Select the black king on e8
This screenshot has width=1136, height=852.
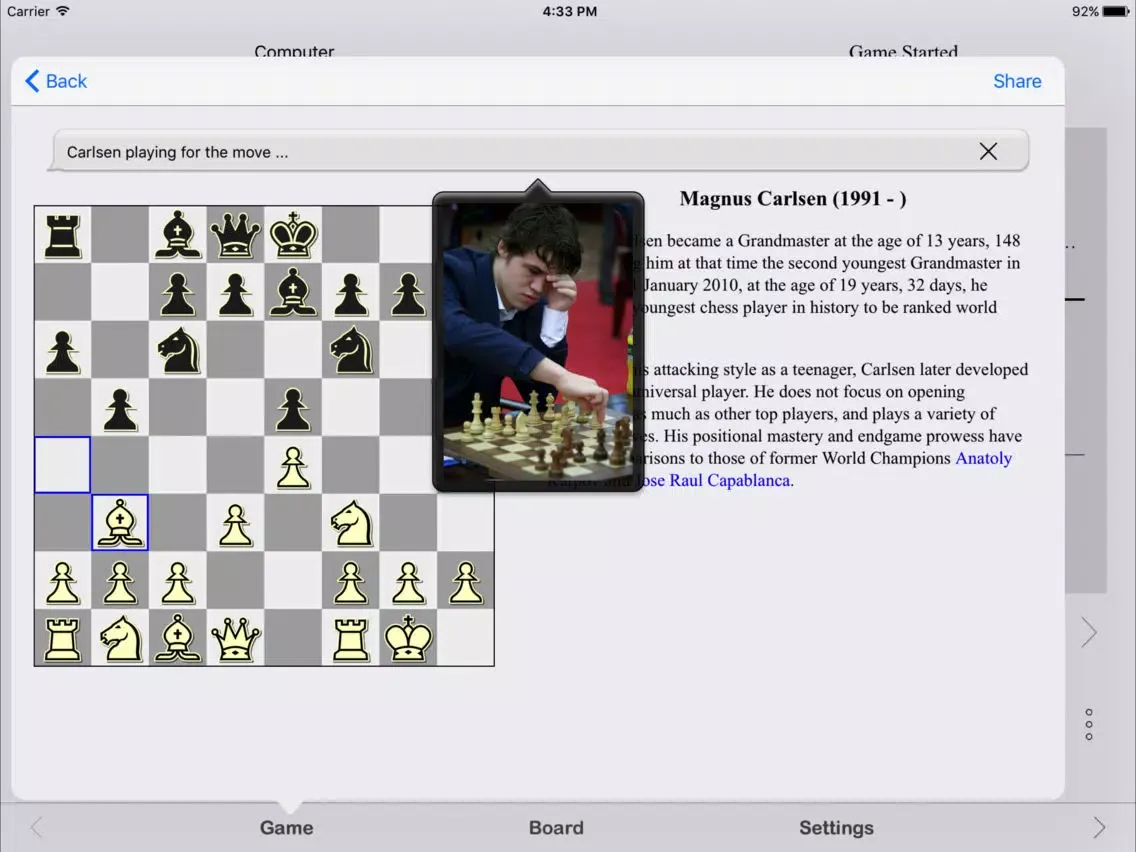[293, 235]
